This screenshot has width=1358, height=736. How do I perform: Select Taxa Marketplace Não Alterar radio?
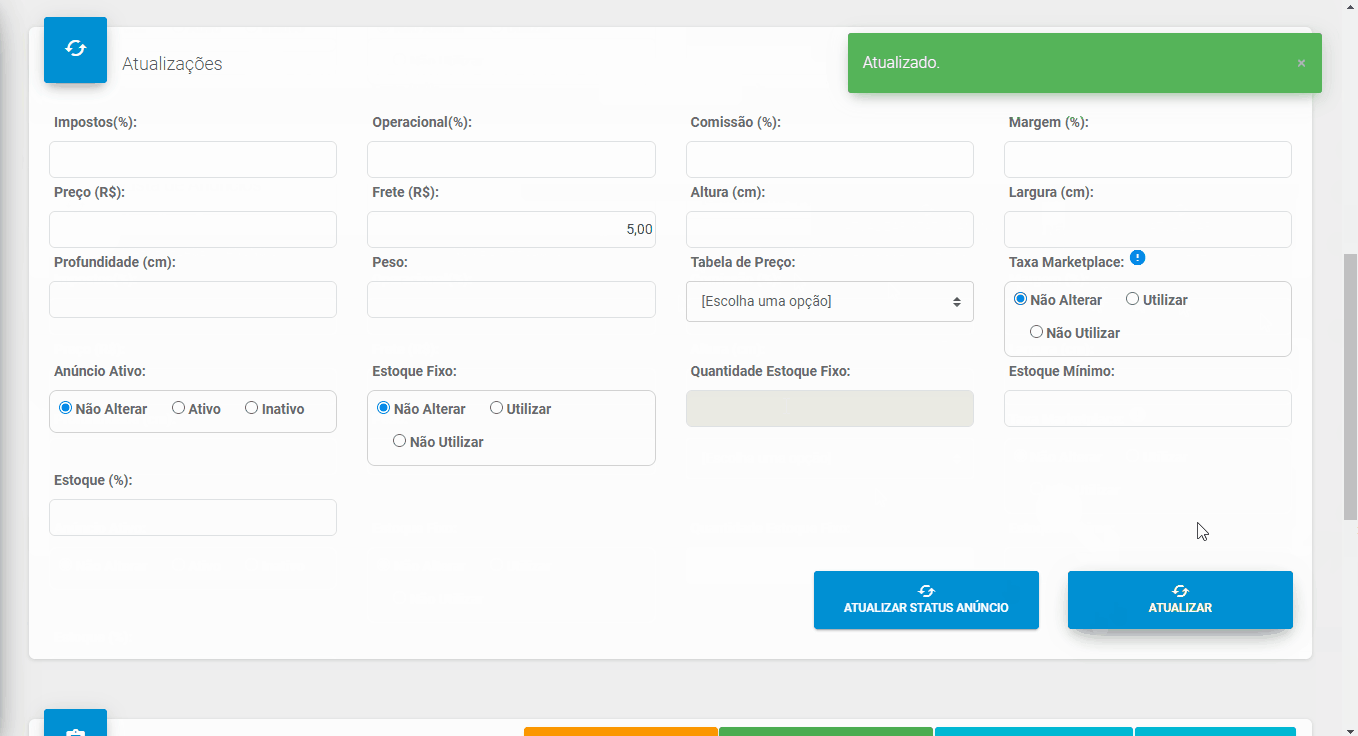[x=1020, y=299]
